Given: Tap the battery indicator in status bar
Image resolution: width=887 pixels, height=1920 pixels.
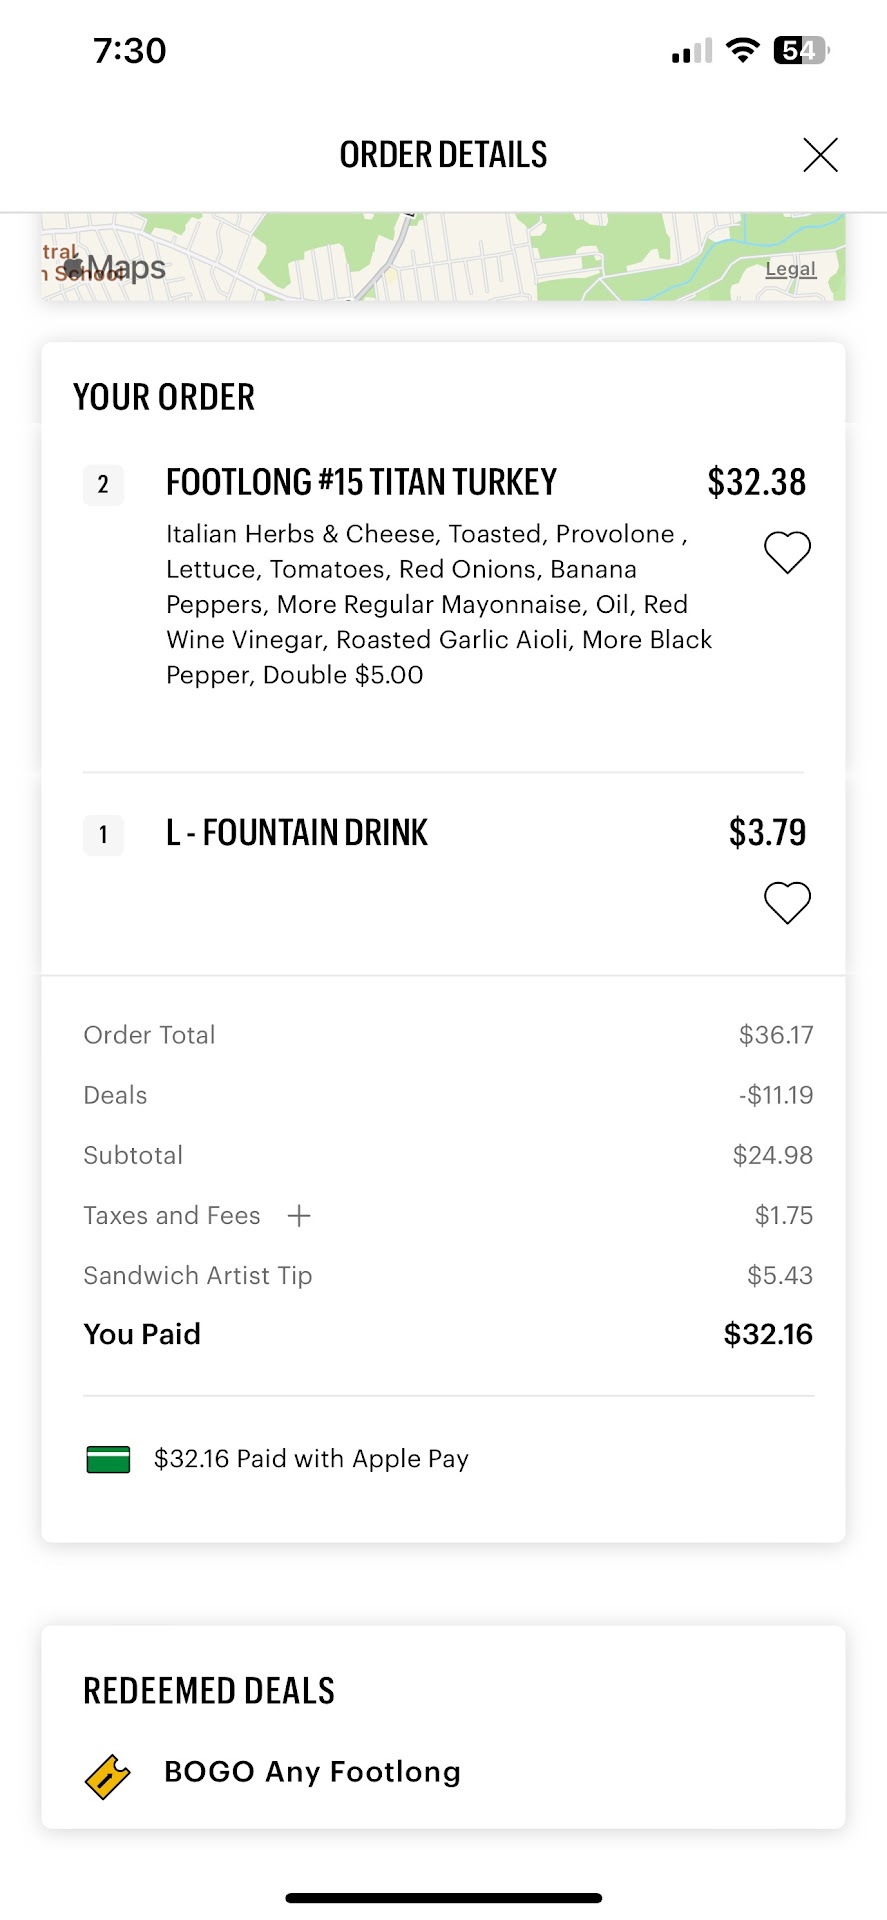Looking at the screenshot, I should coord(801,50).
